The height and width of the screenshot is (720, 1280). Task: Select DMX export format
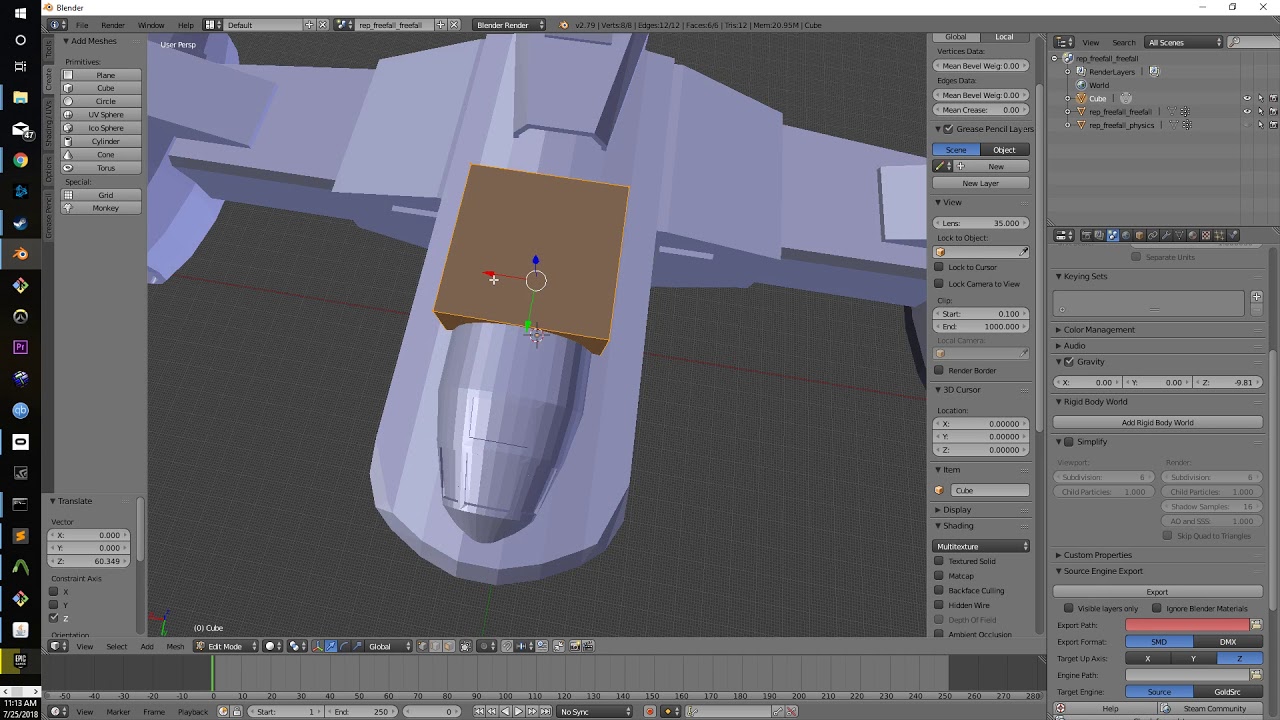pos(1228,642)
